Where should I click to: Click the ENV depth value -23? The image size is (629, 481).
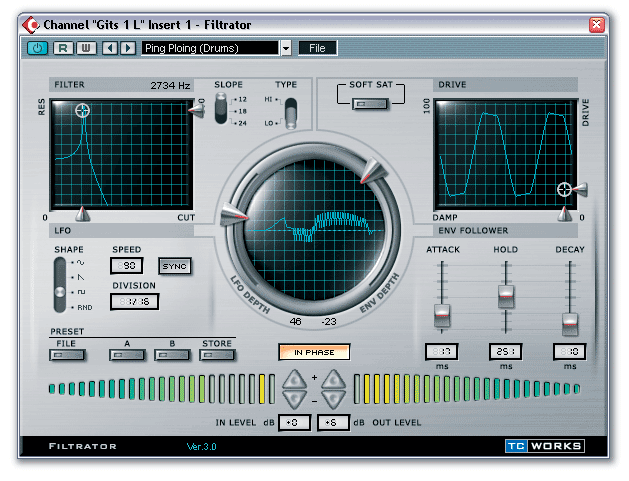pyautogui.click(x=329, y=321)
